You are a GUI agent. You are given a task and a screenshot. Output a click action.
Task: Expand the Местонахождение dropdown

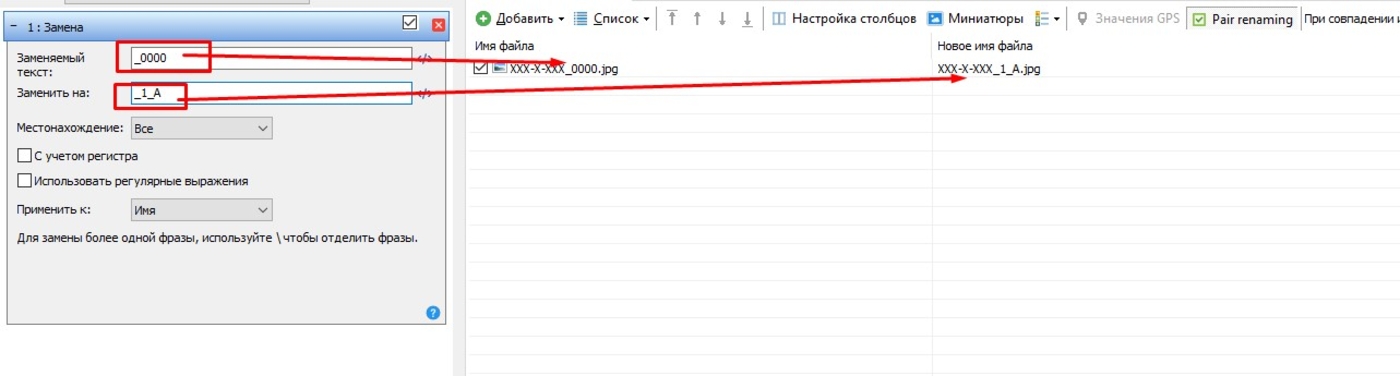[x=201, y=128]
